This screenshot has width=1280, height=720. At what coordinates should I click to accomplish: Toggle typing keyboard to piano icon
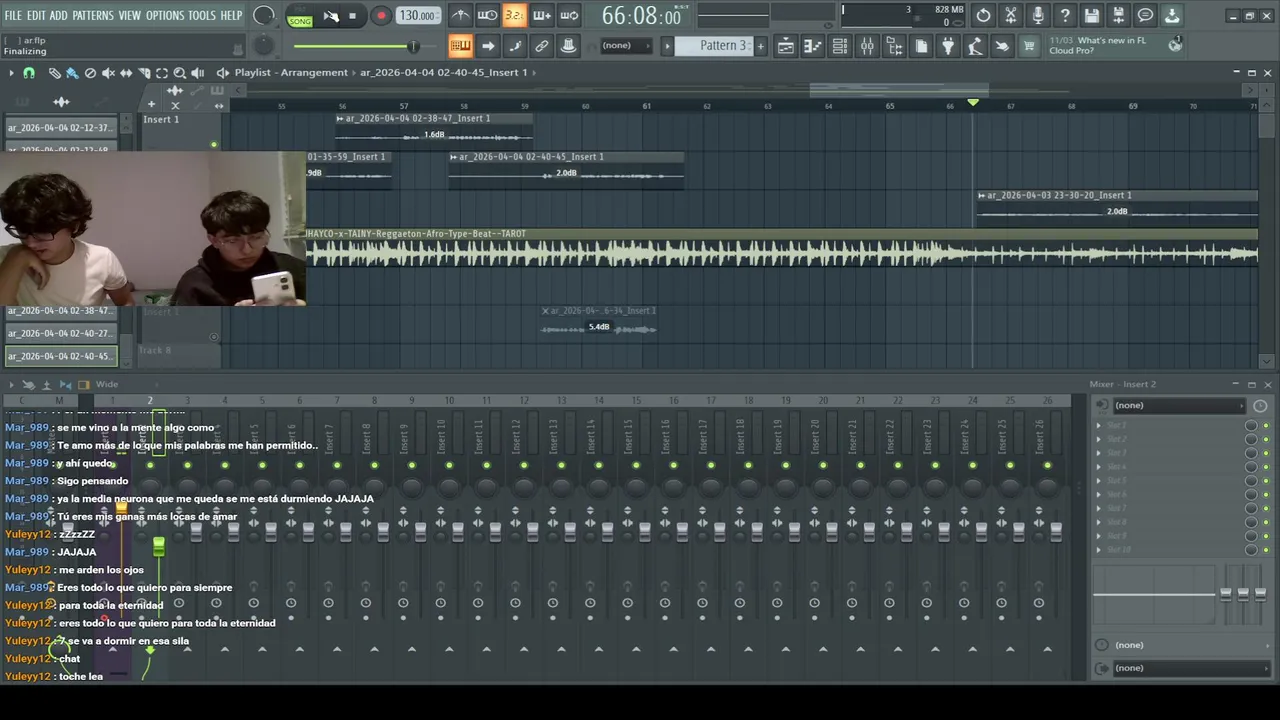pyautogui.click(x=460, y=46)
